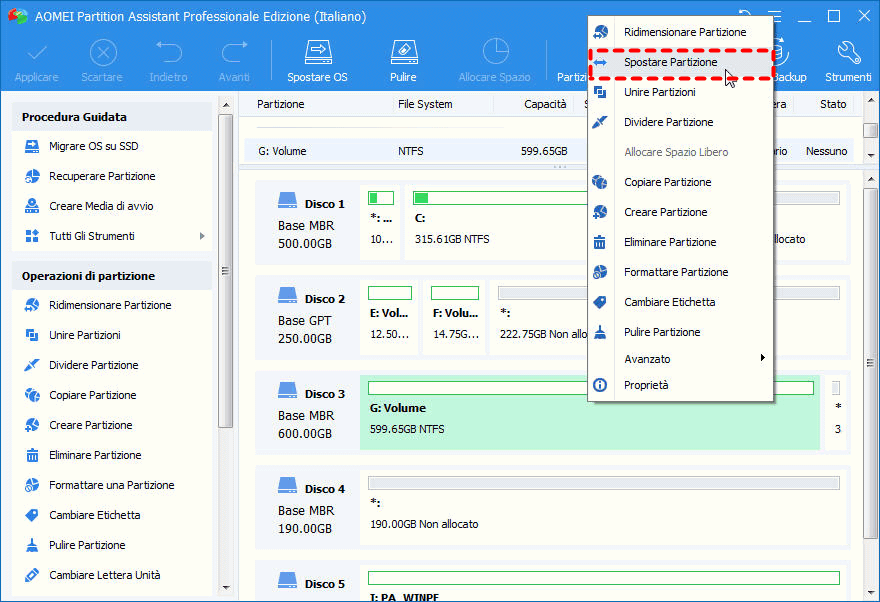Click the Applicare toolbar icon
Image resolution: width=880 pixels, height=602 pixels.
pos(36,54)
